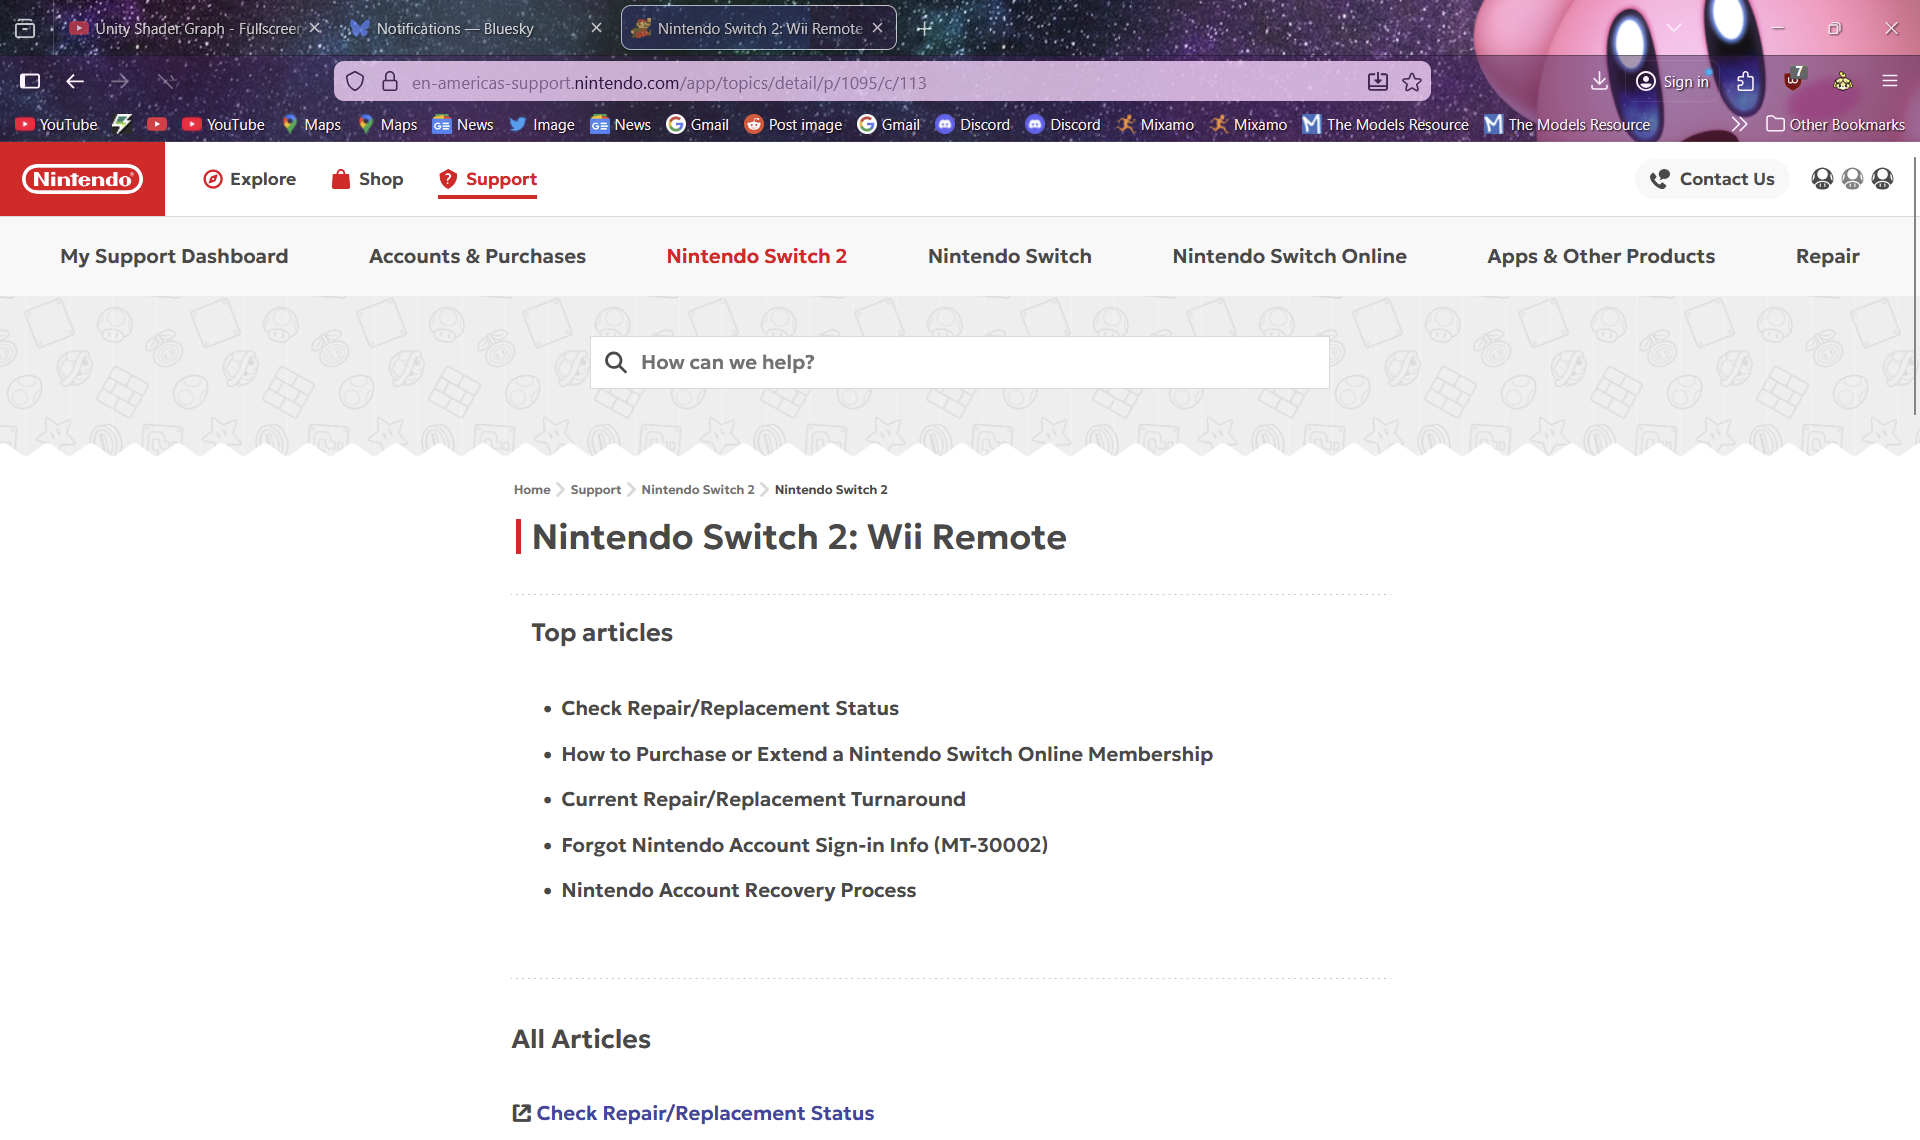Open the list all tabs dropdown
The image size is (1920, 1140).
click(1674, 28)
